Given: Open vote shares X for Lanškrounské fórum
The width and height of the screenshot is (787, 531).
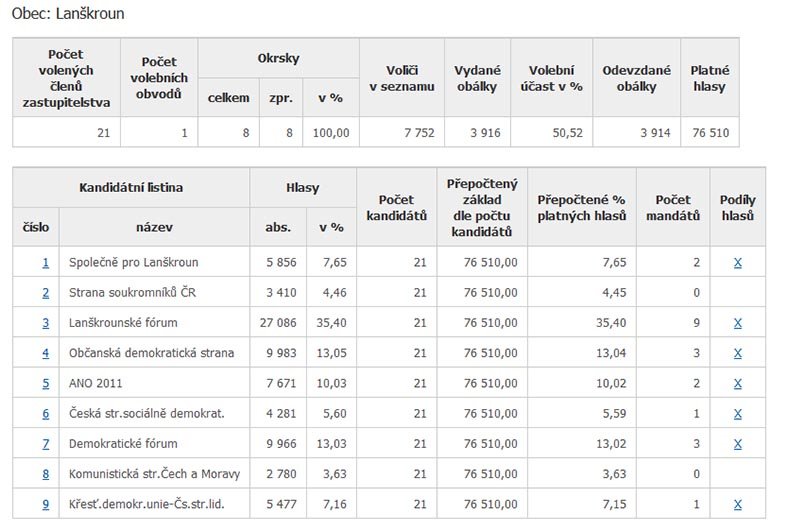Looking at the screenshot, I should click(x=737, y=323).
